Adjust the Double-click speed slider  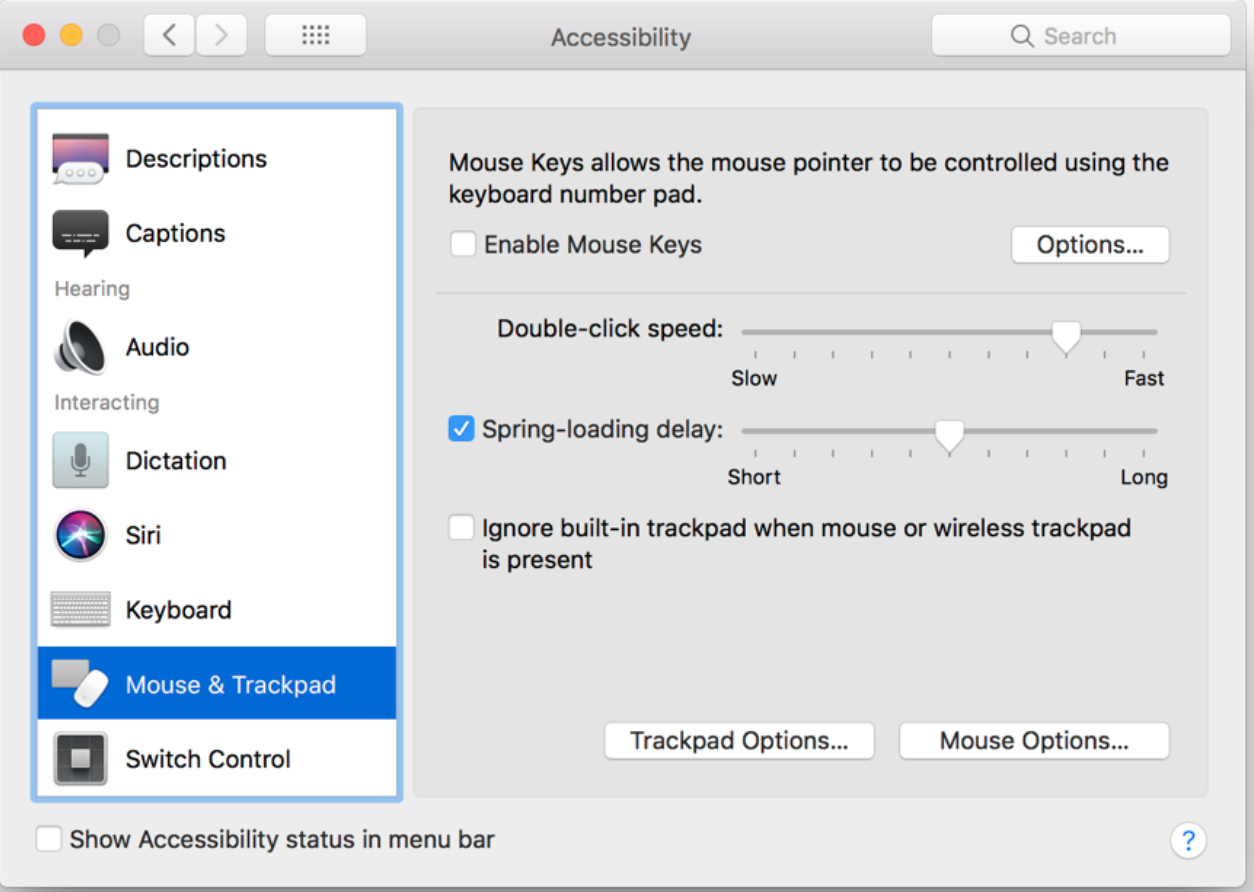[x=1065, y=333]
